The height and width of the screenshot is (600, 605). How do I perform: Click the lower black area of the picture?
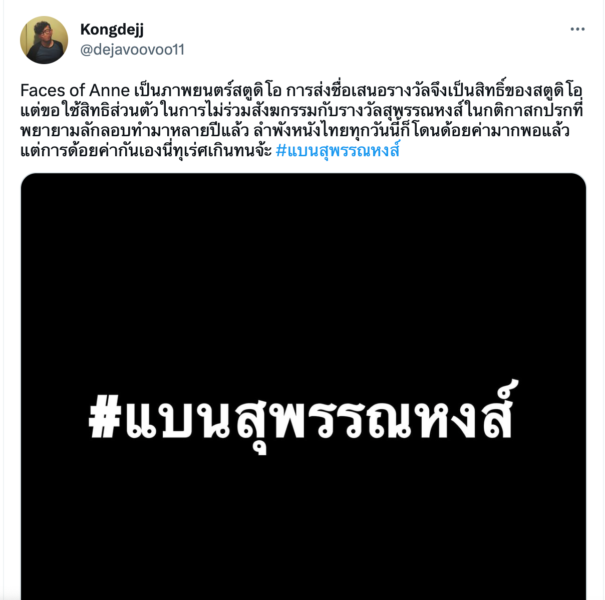pyautogui.click(x=303, y=529)
